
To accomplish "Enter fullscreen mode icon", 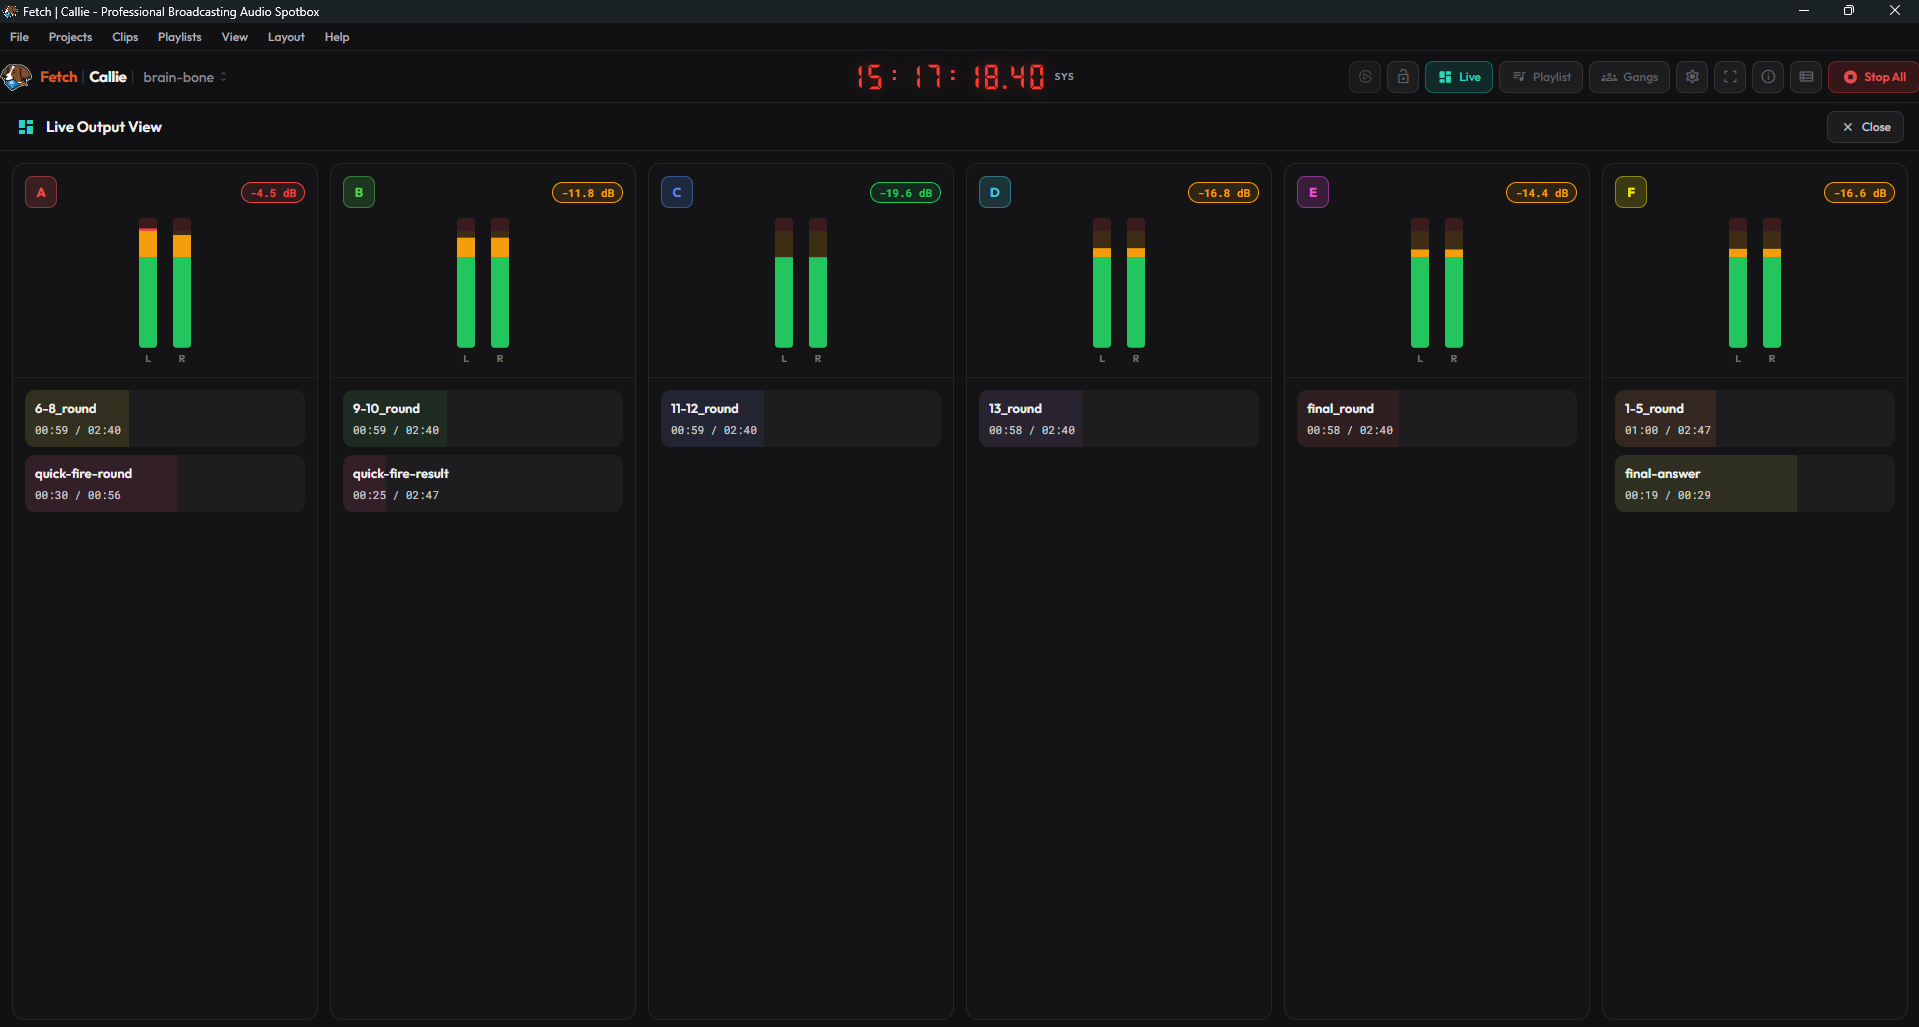I will coord(1730,77).
